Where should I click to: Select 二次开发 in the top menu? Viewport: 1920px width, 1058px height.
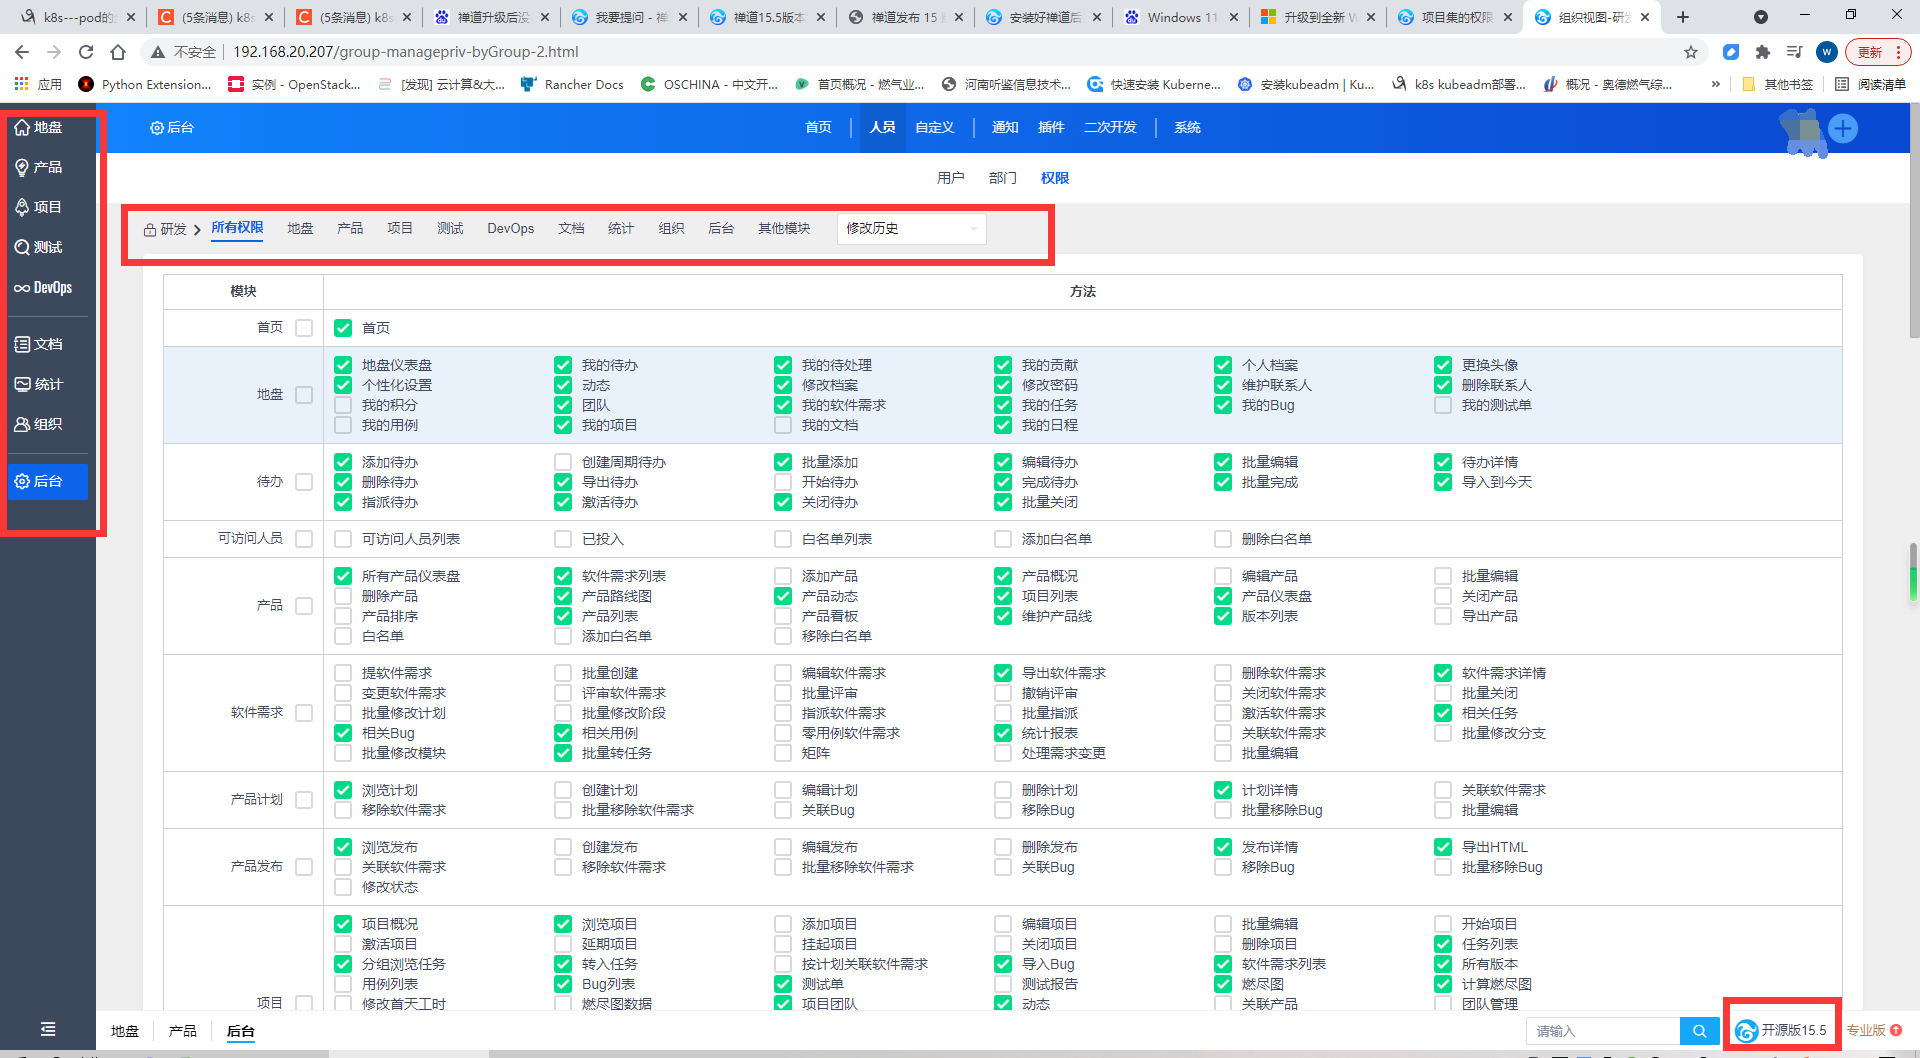[x=1110, y=127]
